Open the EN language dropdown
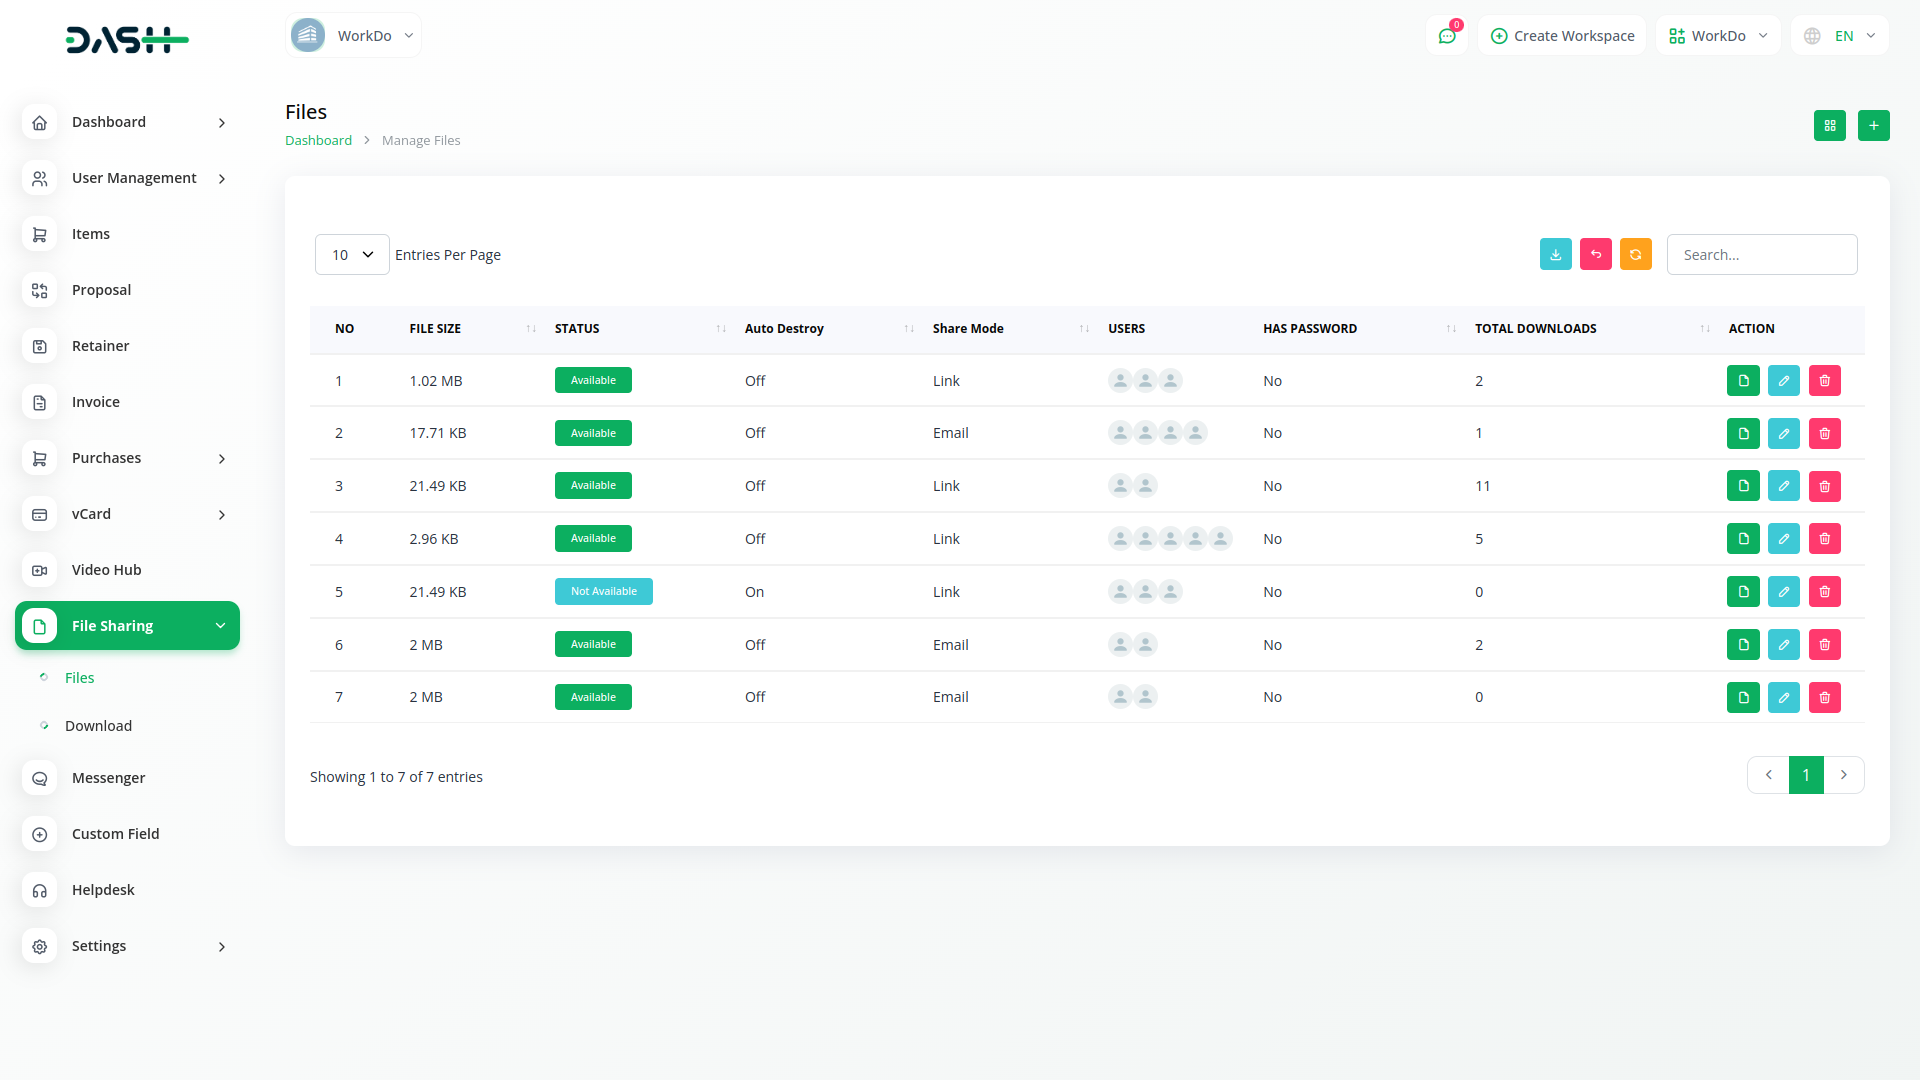This screenshot has width=1920, height=1080. [1840, 36]
